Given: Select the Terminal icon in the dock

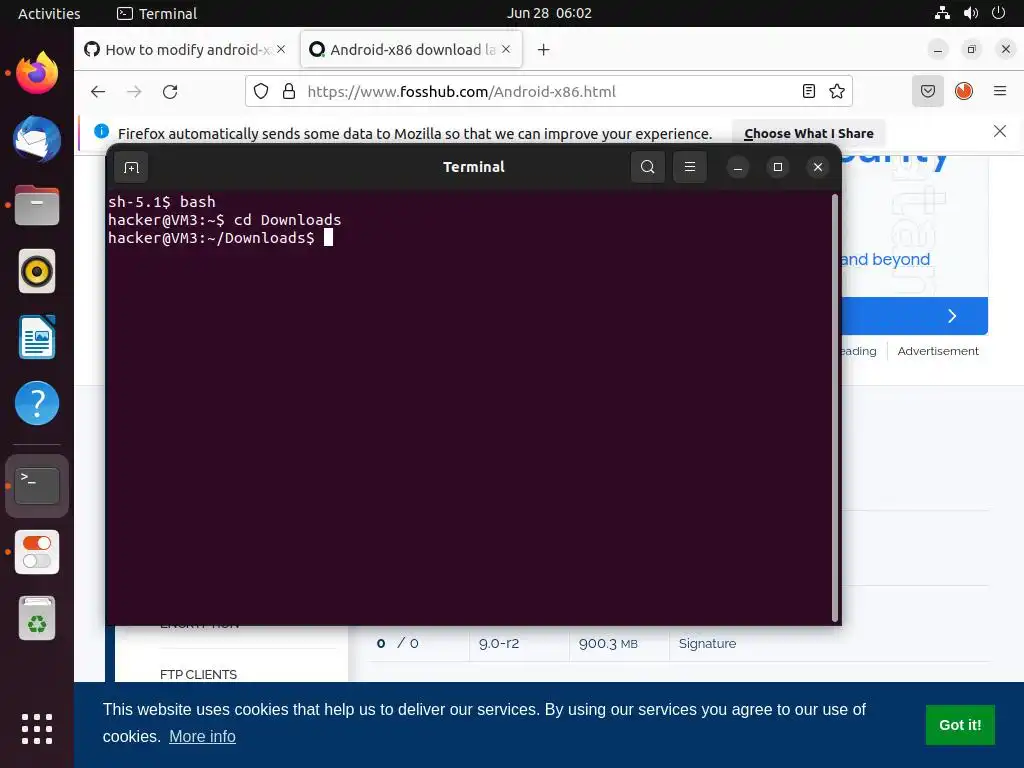Looking at the screenshot, I should [37, 486].
